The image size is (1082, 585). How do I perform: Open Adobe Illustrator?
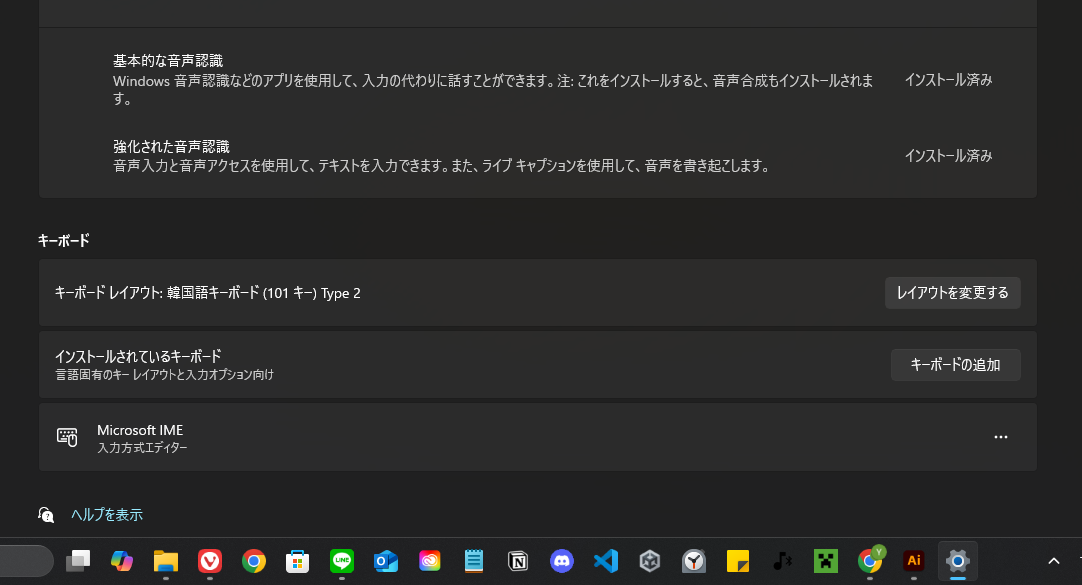913,561
